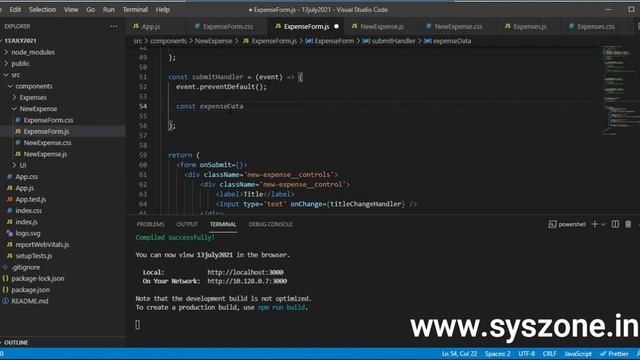Image resolution: width=640 pixels, height=360 pixels.
Task: Collapse the src folder
Action: coord(16,75)
